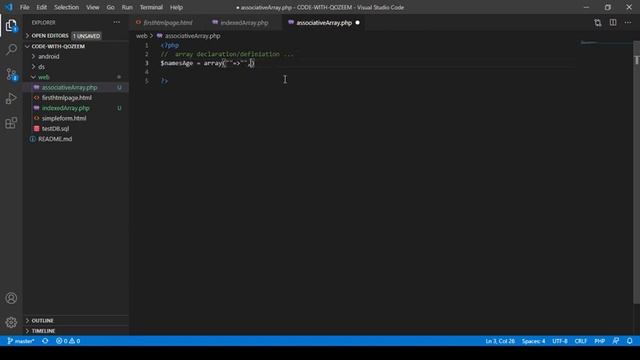Open the Edit menu

(x=42, y=7)
